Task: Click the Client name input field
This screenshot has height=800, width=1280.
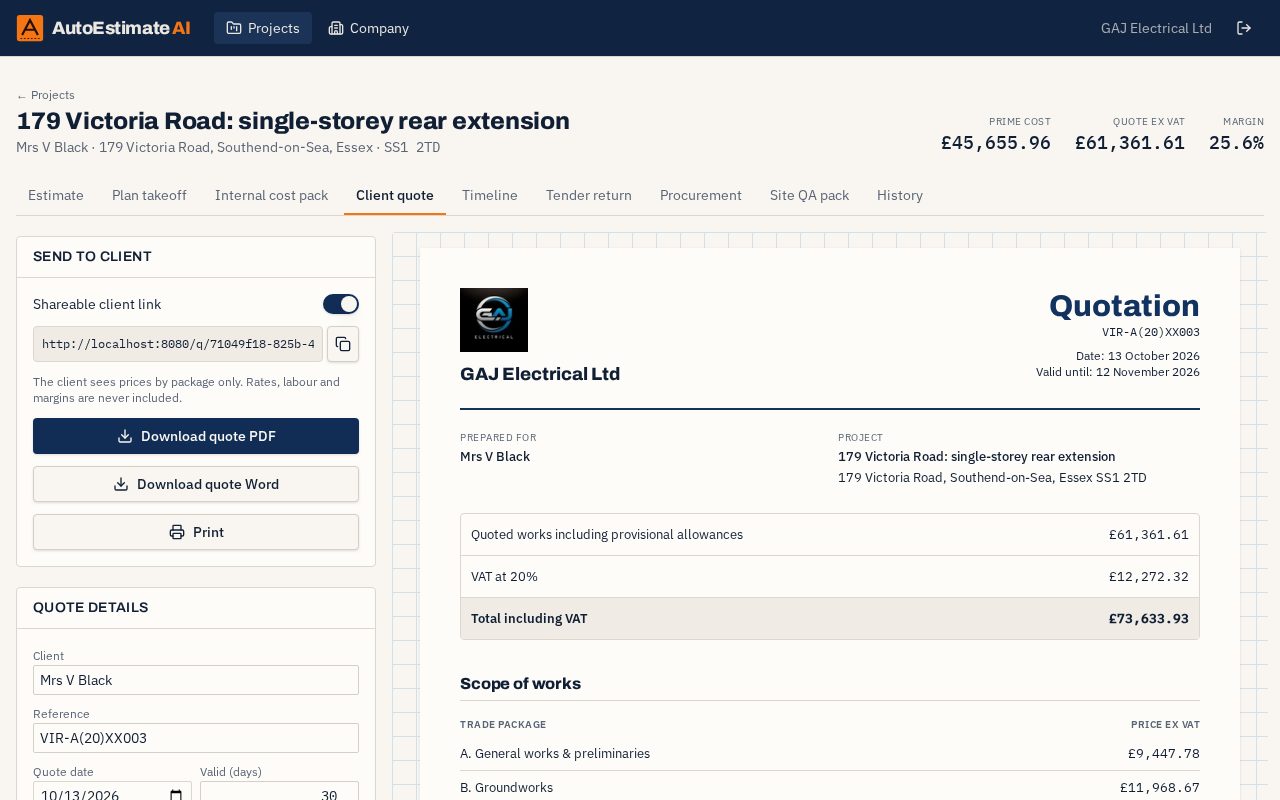Action: point(196,680)
